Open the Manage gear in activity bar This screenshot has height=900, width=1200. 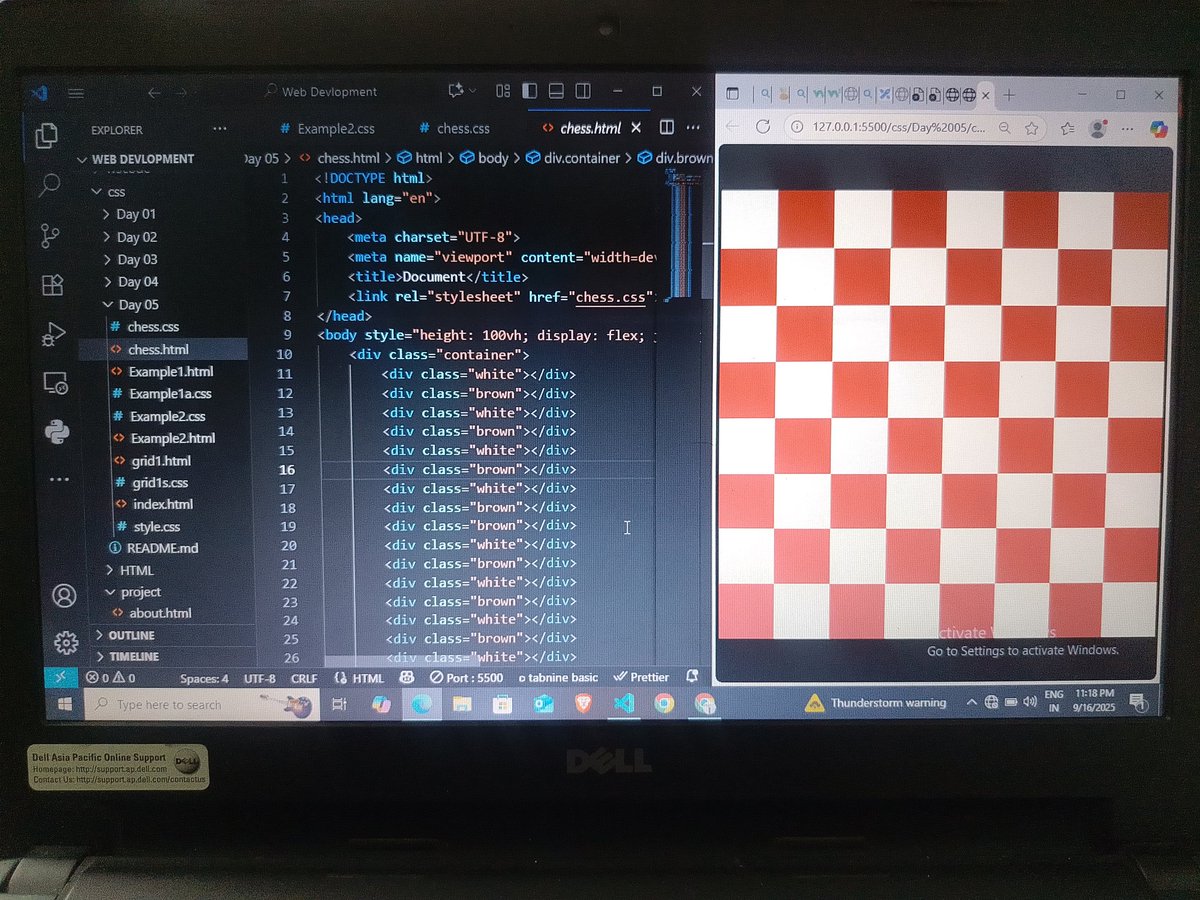pyautogui.click(x=66, y=642)
